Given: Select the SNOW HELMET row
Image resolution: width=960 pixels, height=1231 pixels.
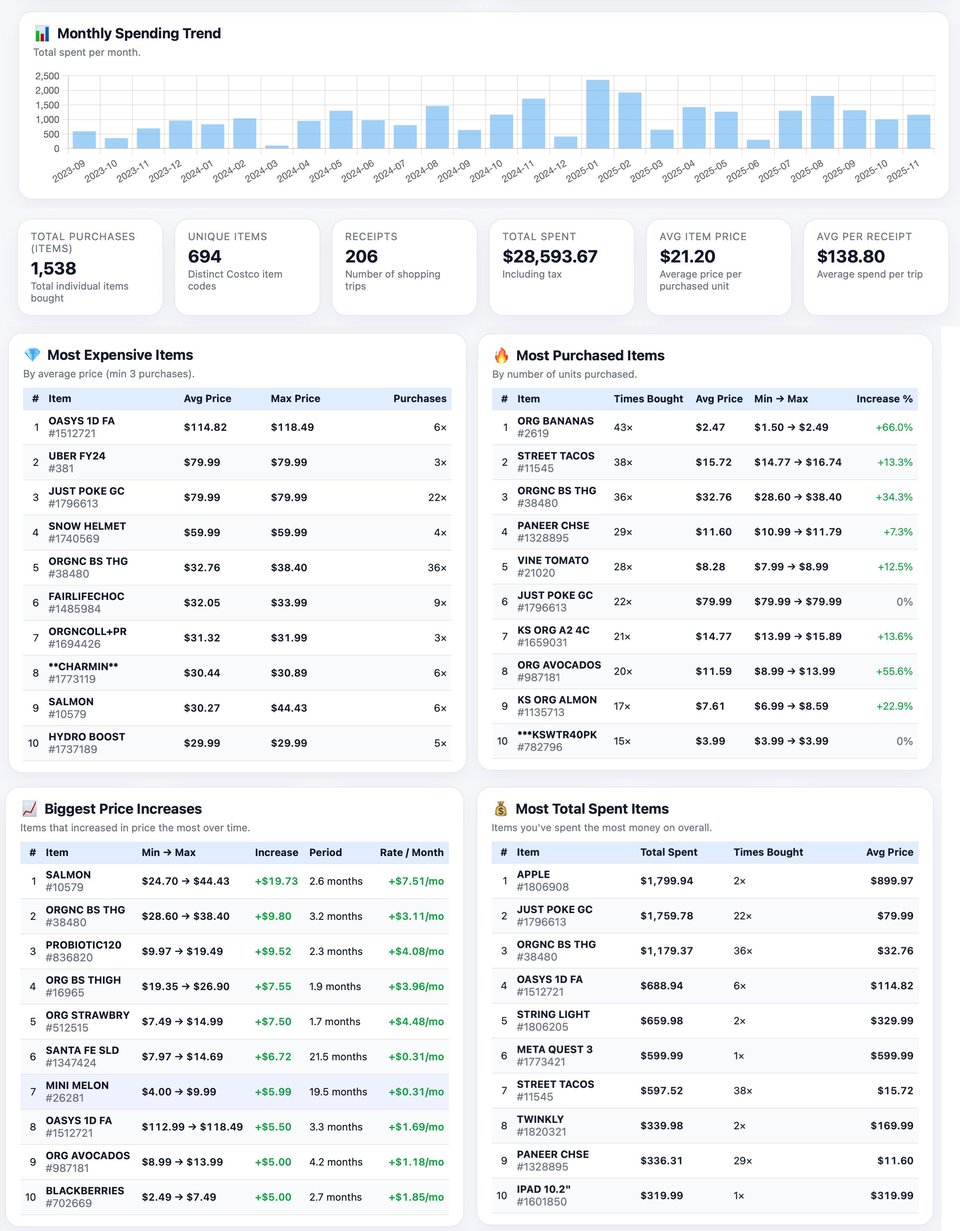Looking at the screenshot, I should click(237, 533).
